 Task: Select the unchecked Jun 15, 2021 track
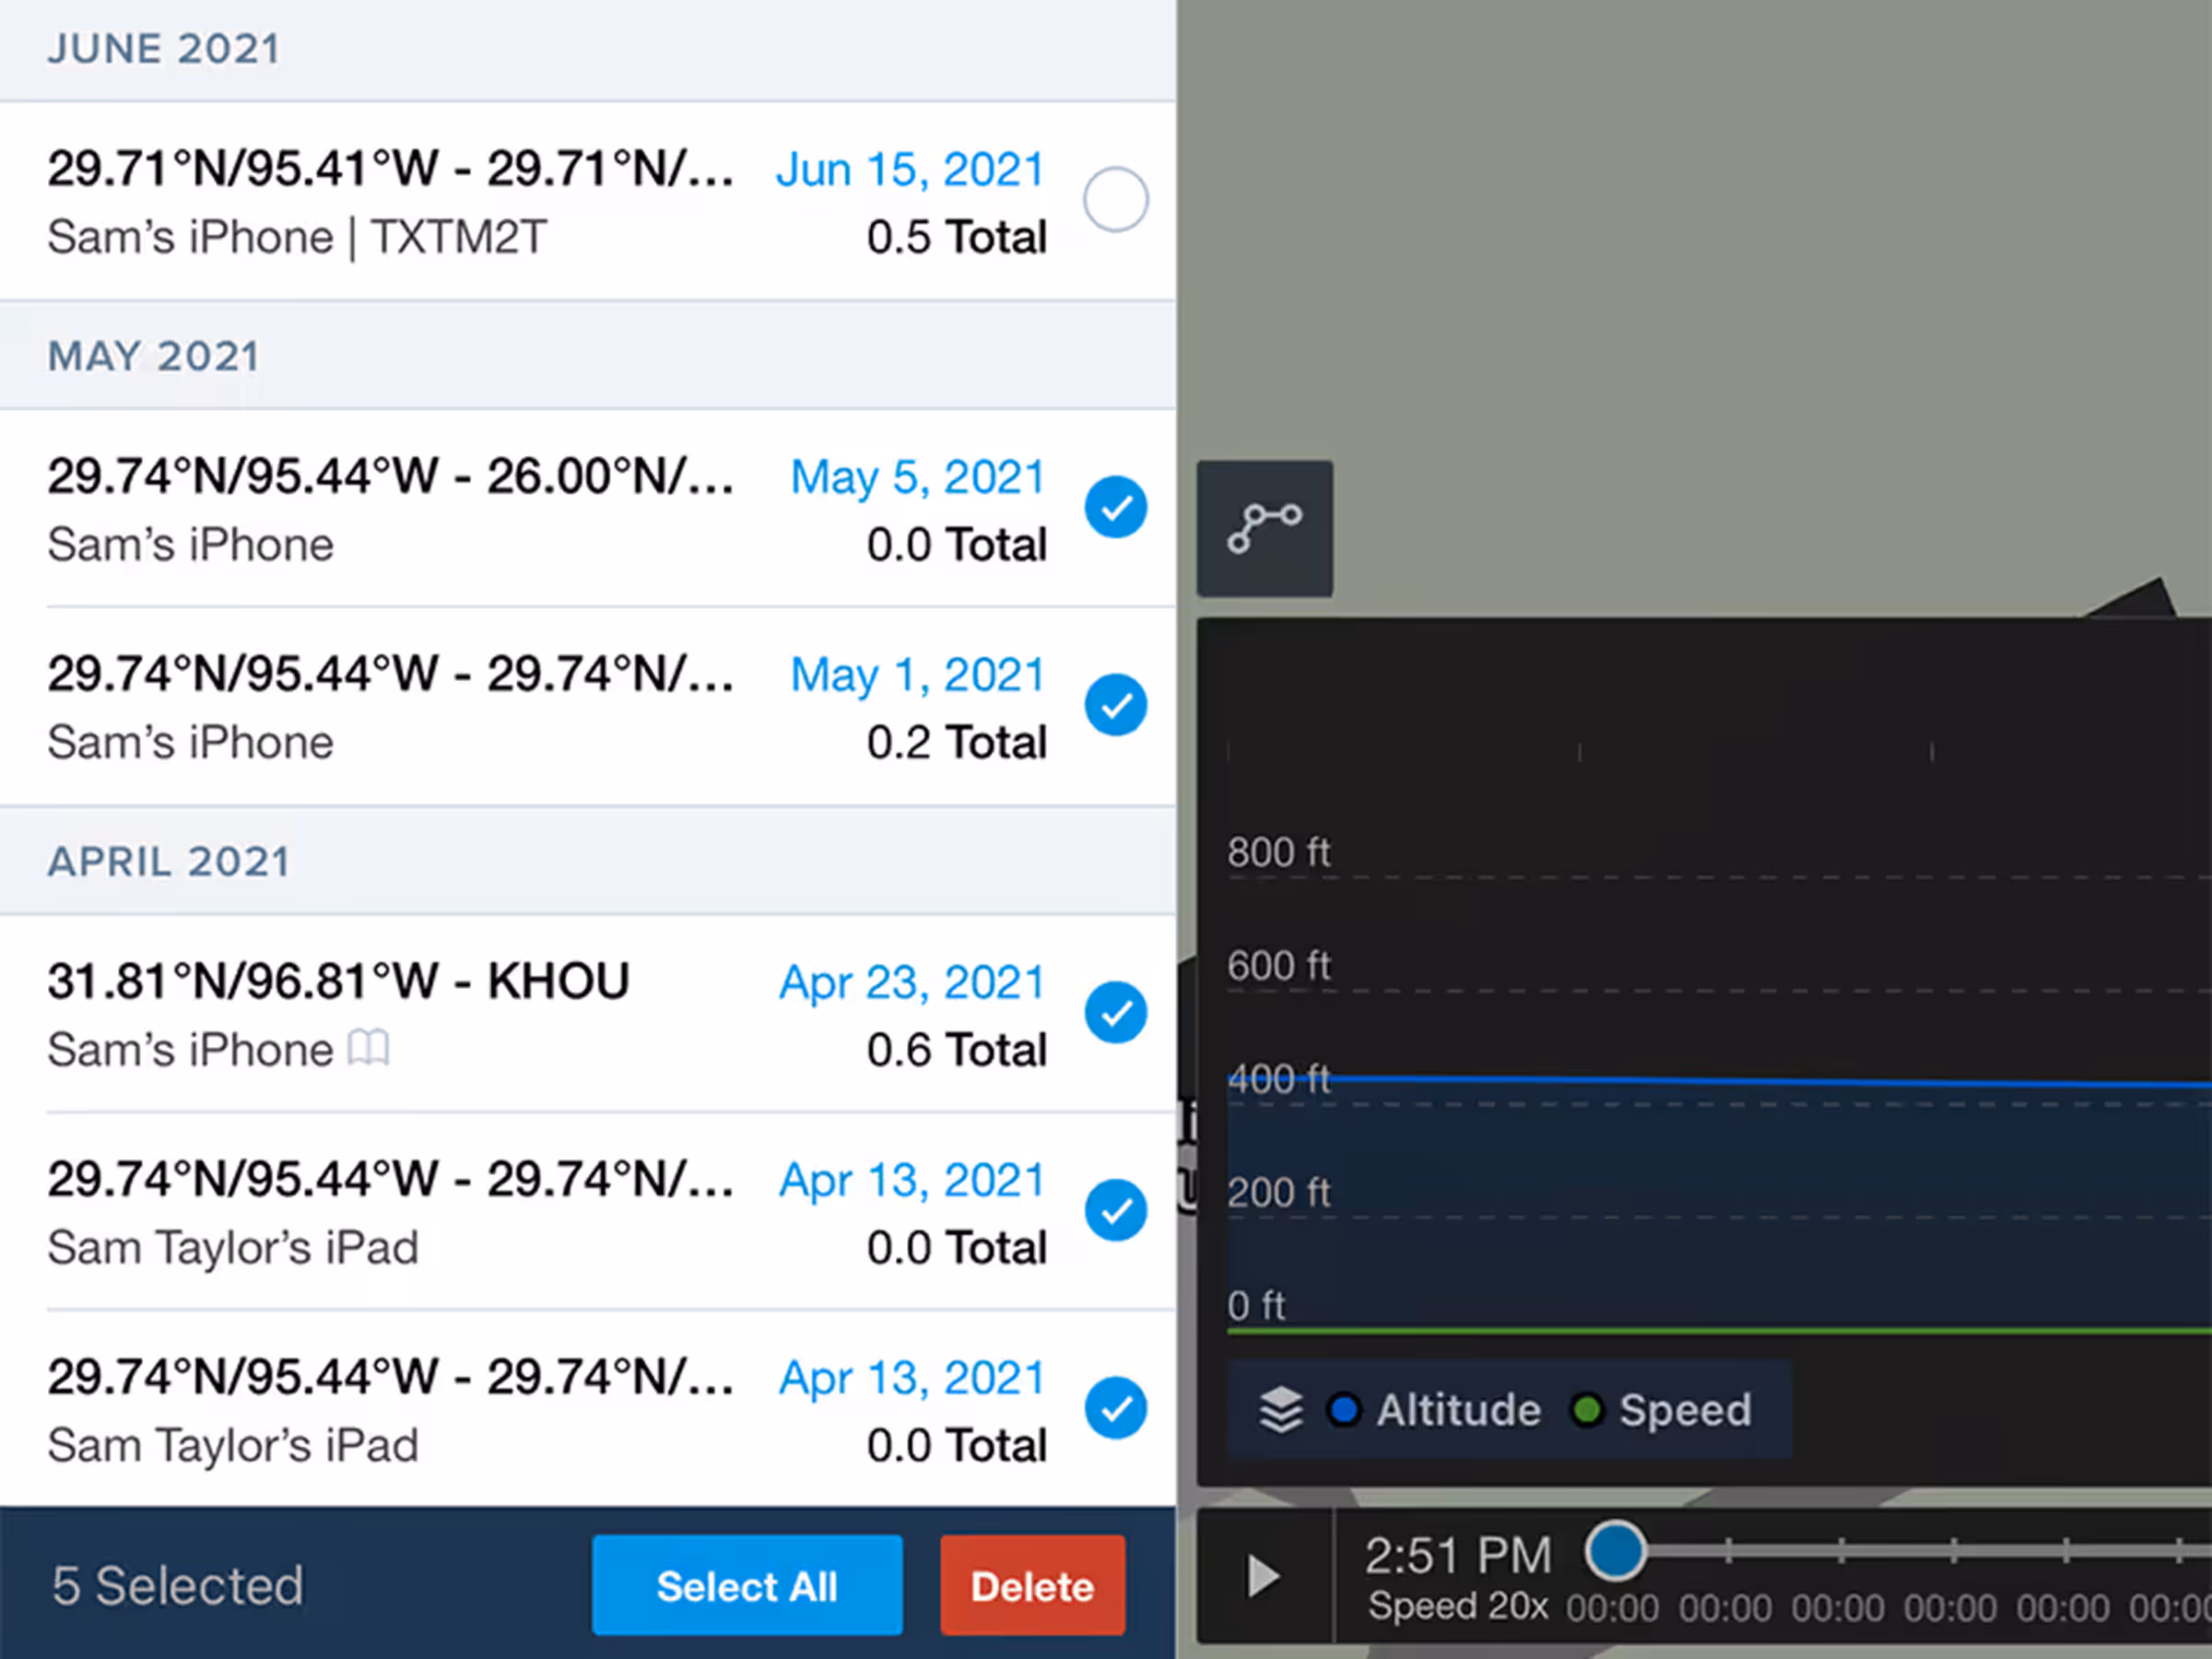(x=1115, y=200)
